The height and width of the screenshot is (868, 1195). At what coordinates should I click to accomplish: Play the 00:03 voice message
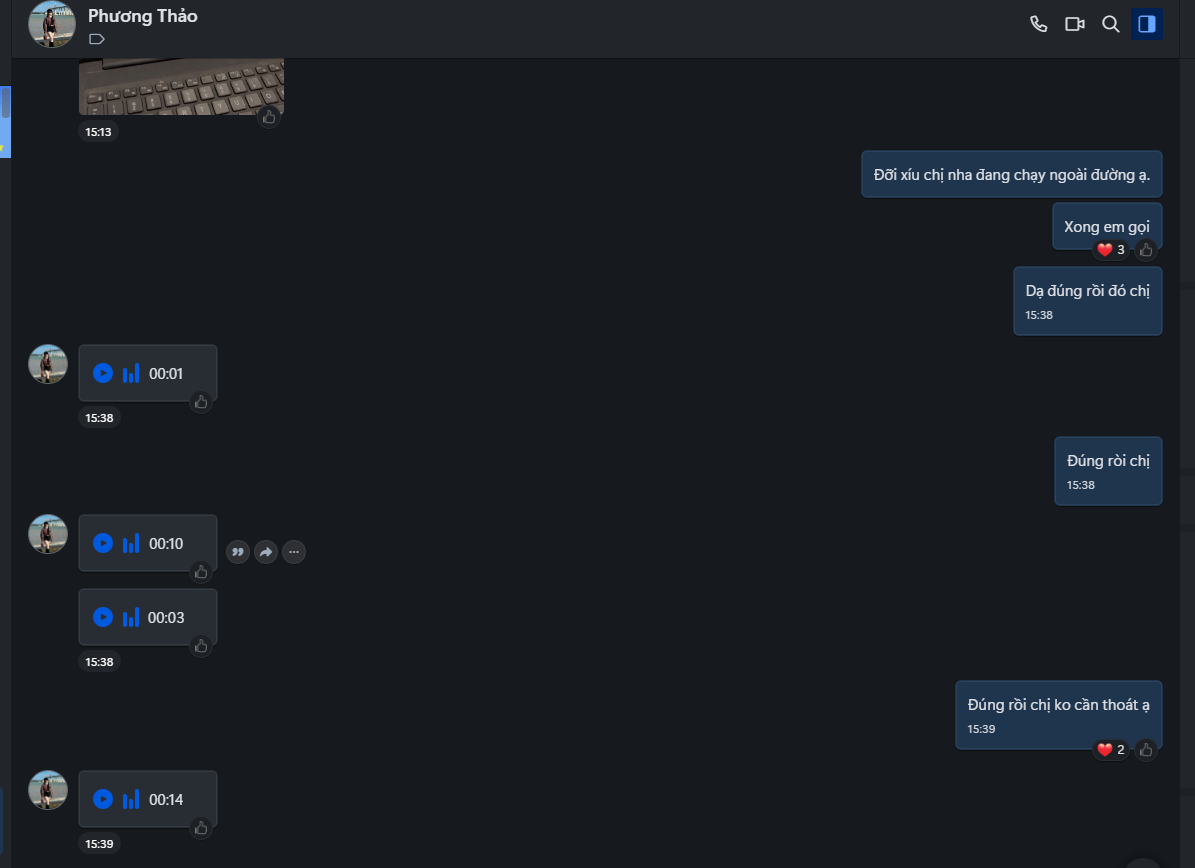(102, 617)
